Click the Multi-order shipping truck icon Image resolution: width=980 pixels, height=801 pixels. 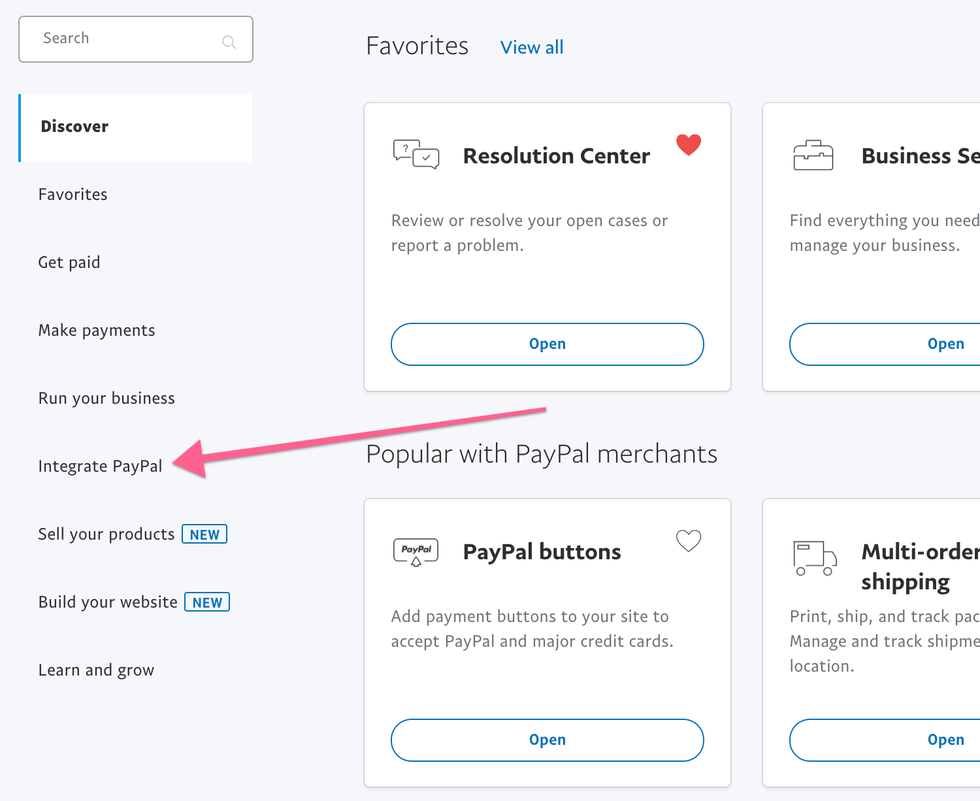point(814,558)
